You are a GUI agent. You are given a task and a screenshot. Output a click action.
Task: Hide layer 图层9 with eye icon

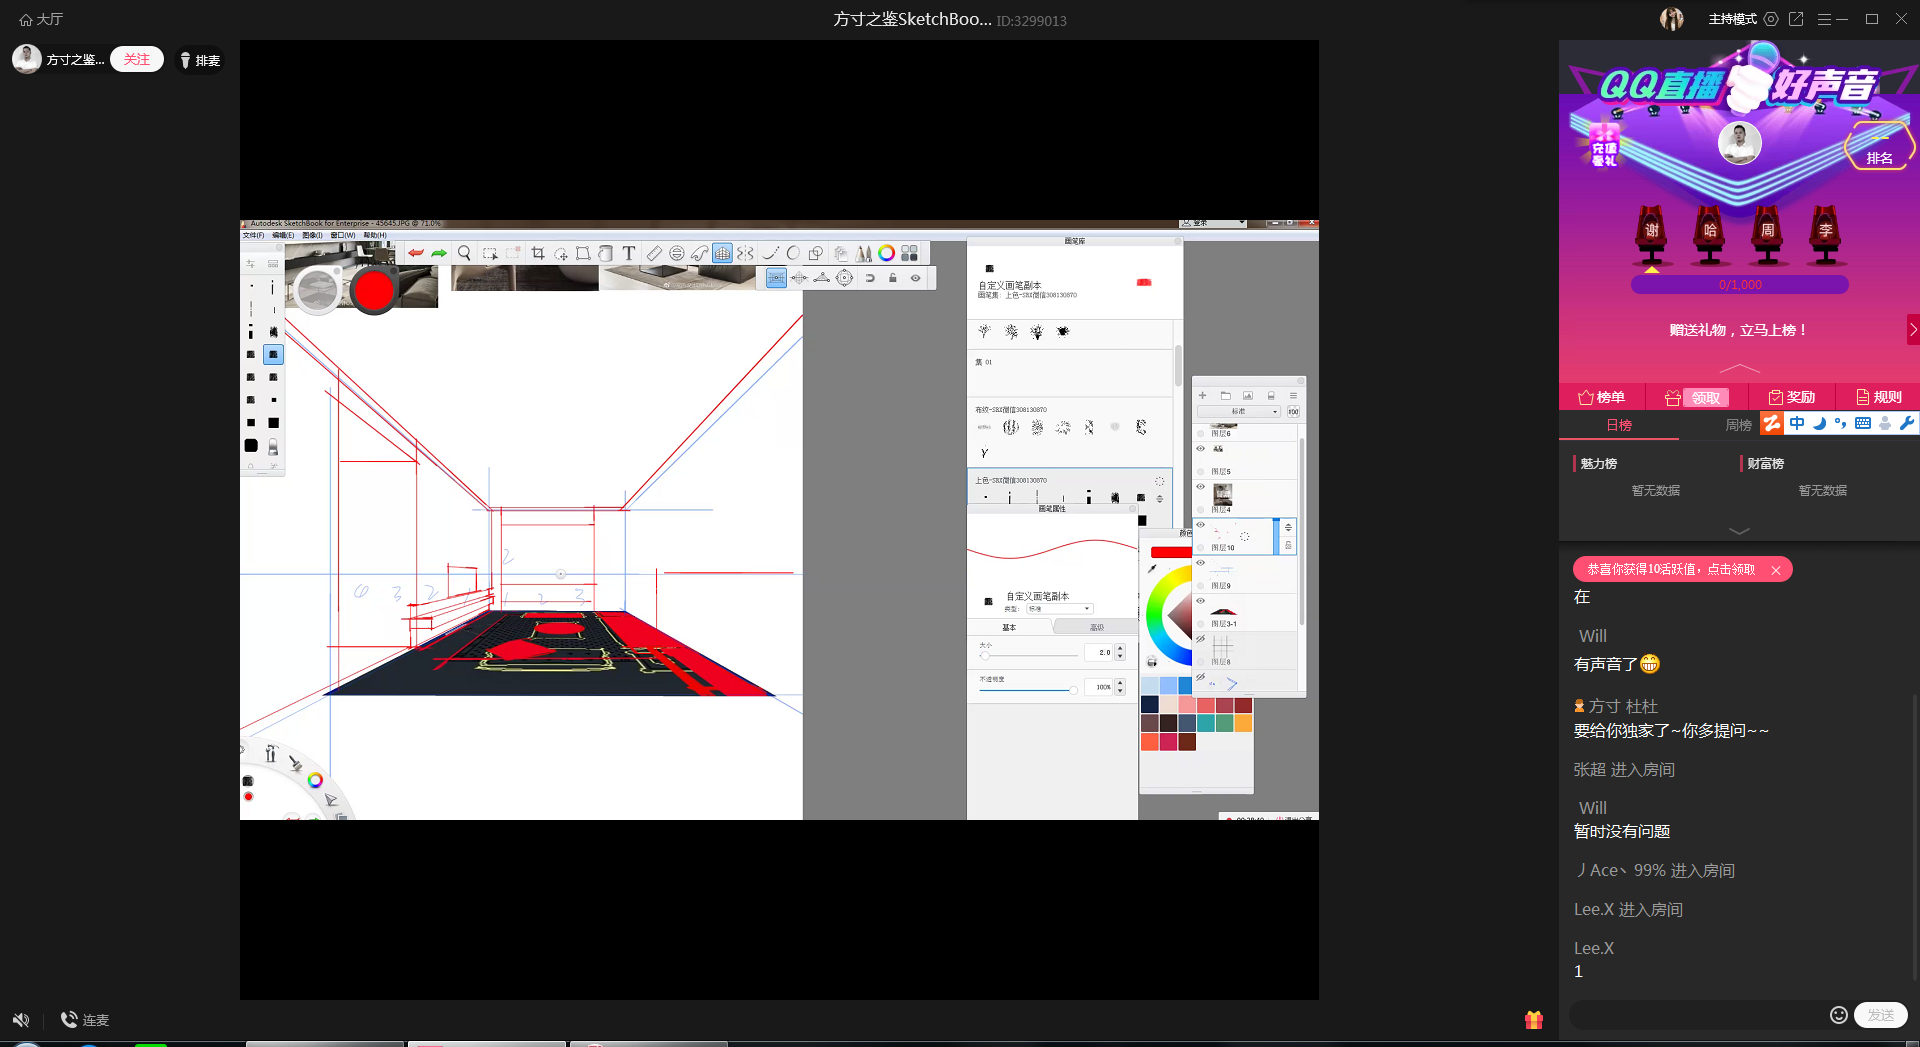click(1201, 563)
